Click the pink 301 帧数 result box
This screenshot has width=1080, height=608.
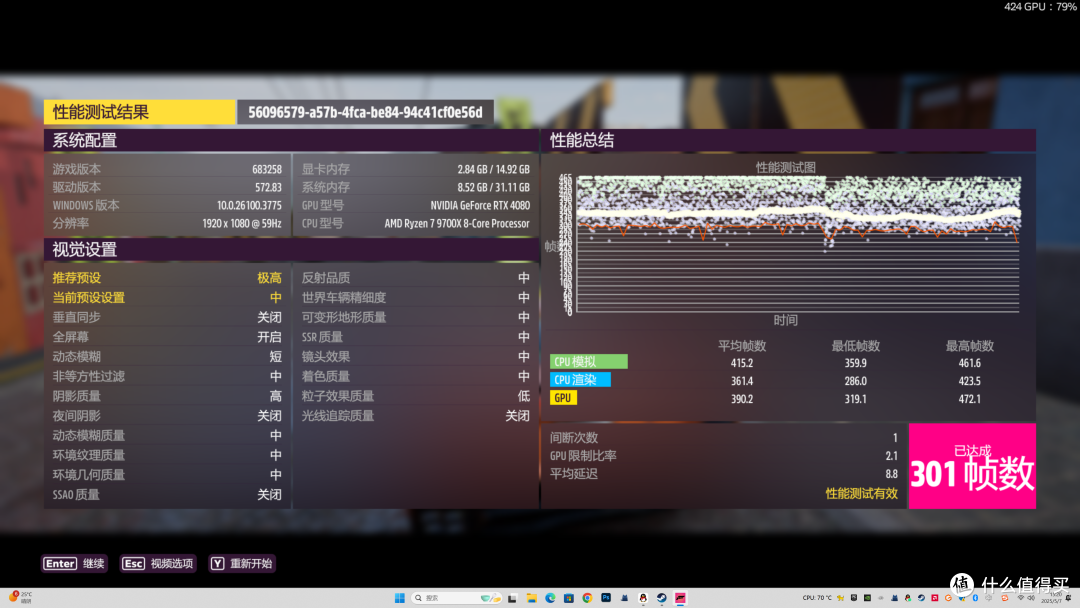tap(972, 466)
